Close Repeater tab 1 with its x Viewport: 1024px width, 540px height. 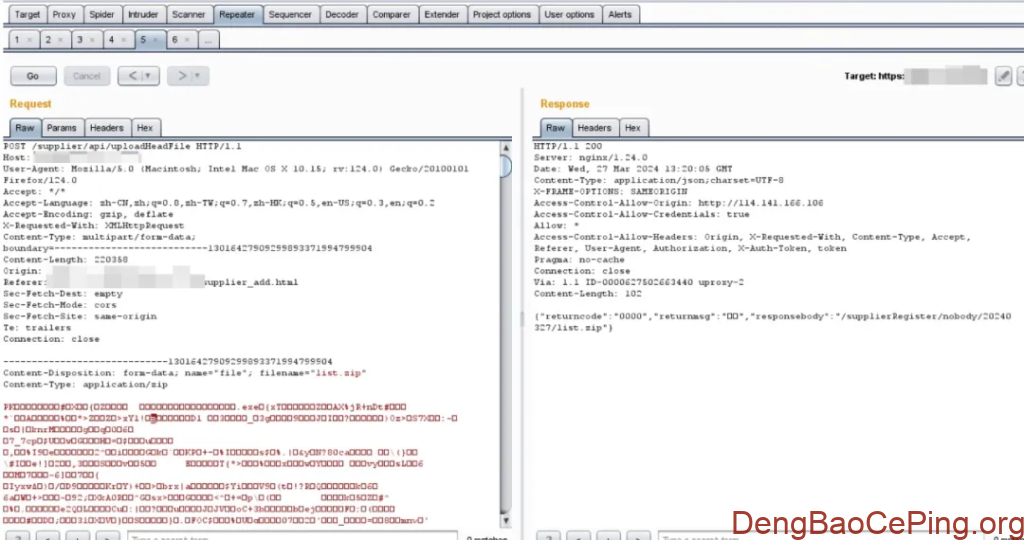[30, 40]
